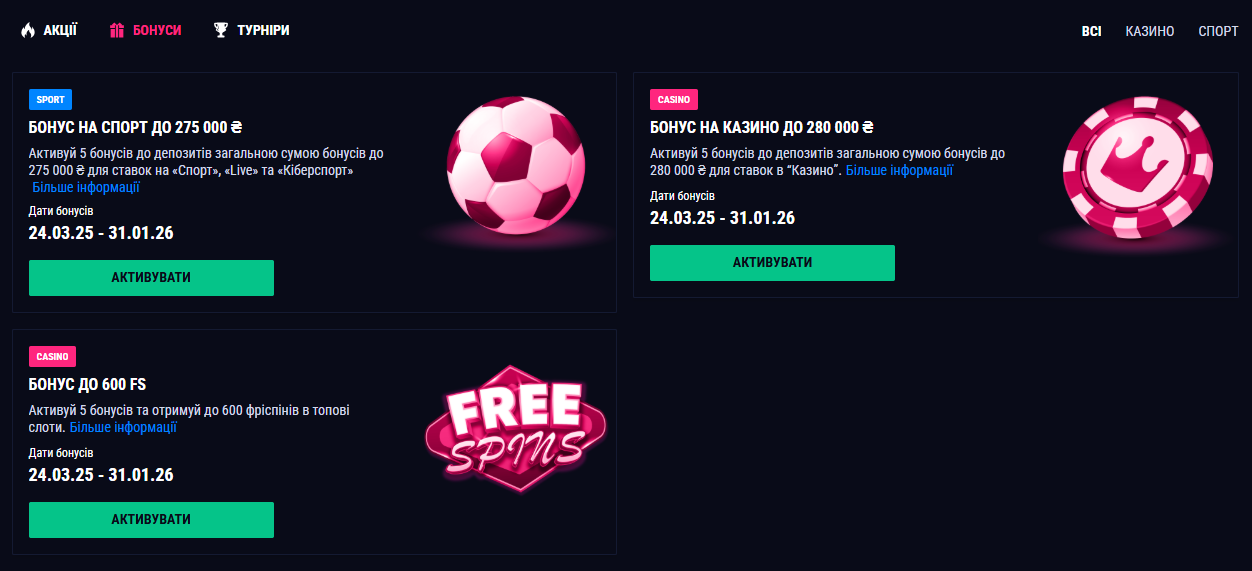The width and height of the screenshot is (1252, 571).
Task: Open the Акції tab
Action: pyautogui.click(x=60, y=31)
